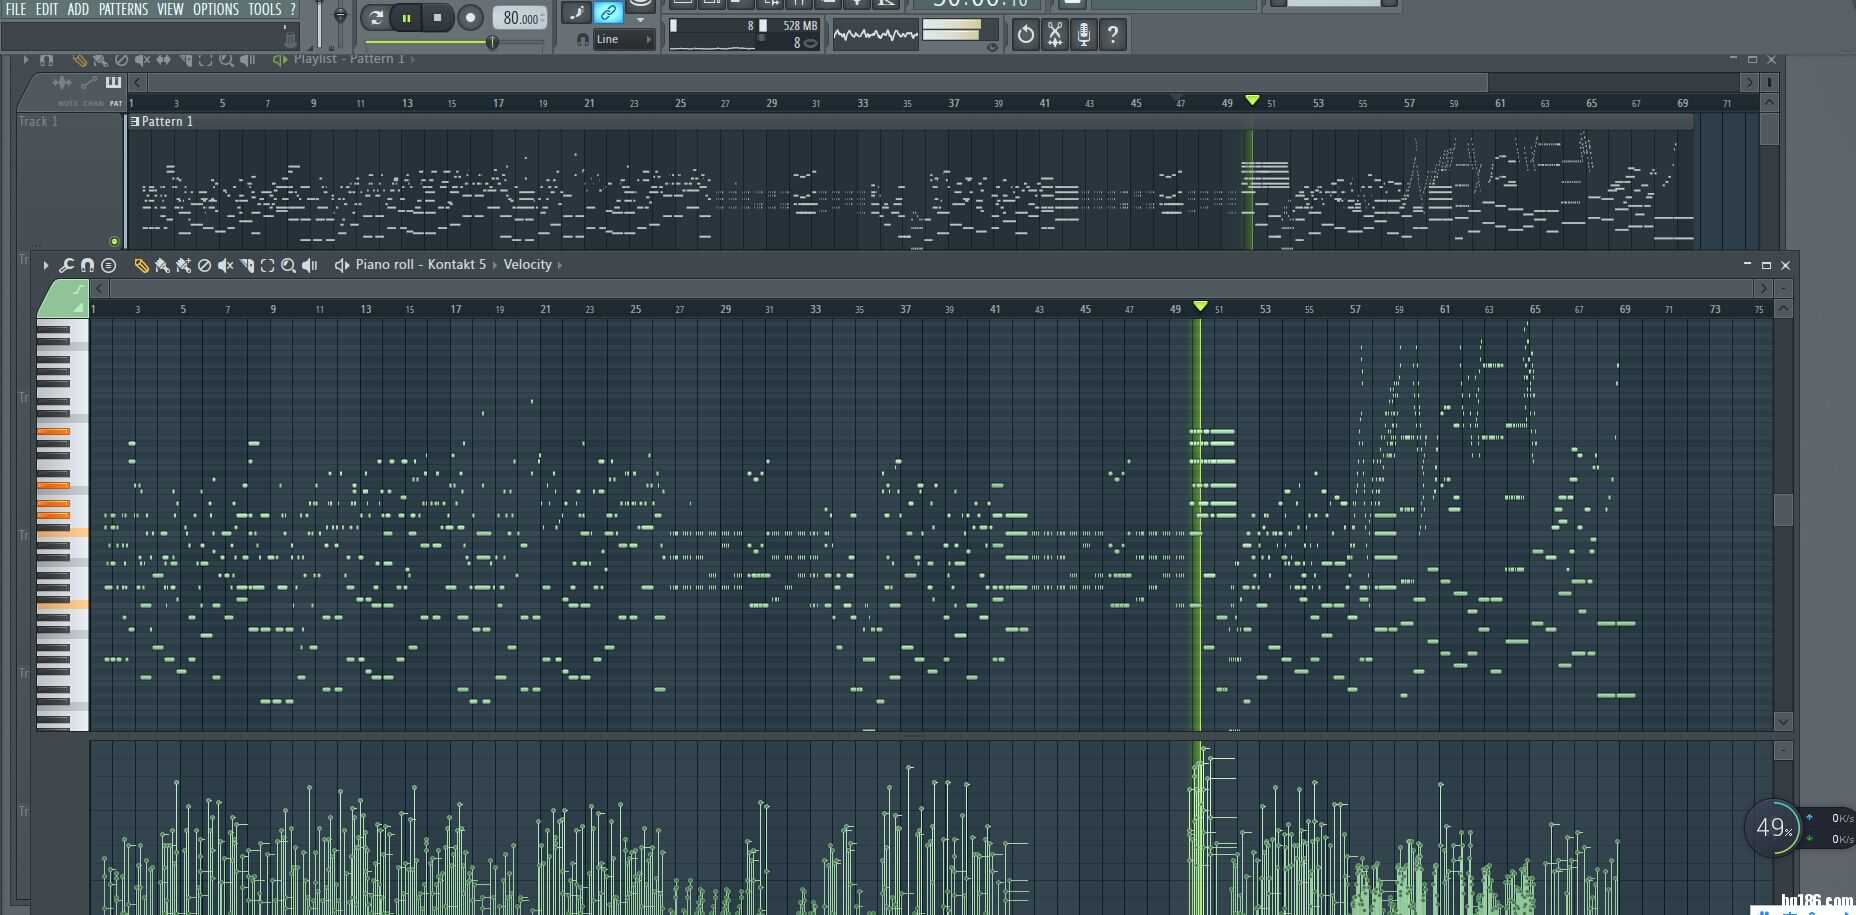Open the TOOLS menu

click(265, 9)
